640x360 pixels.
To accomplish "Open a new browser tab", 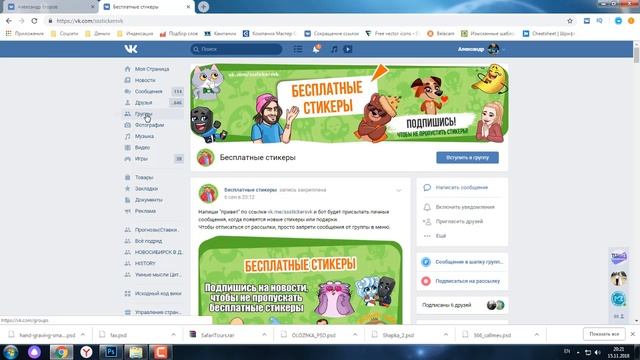I will (x=203, y=7).
